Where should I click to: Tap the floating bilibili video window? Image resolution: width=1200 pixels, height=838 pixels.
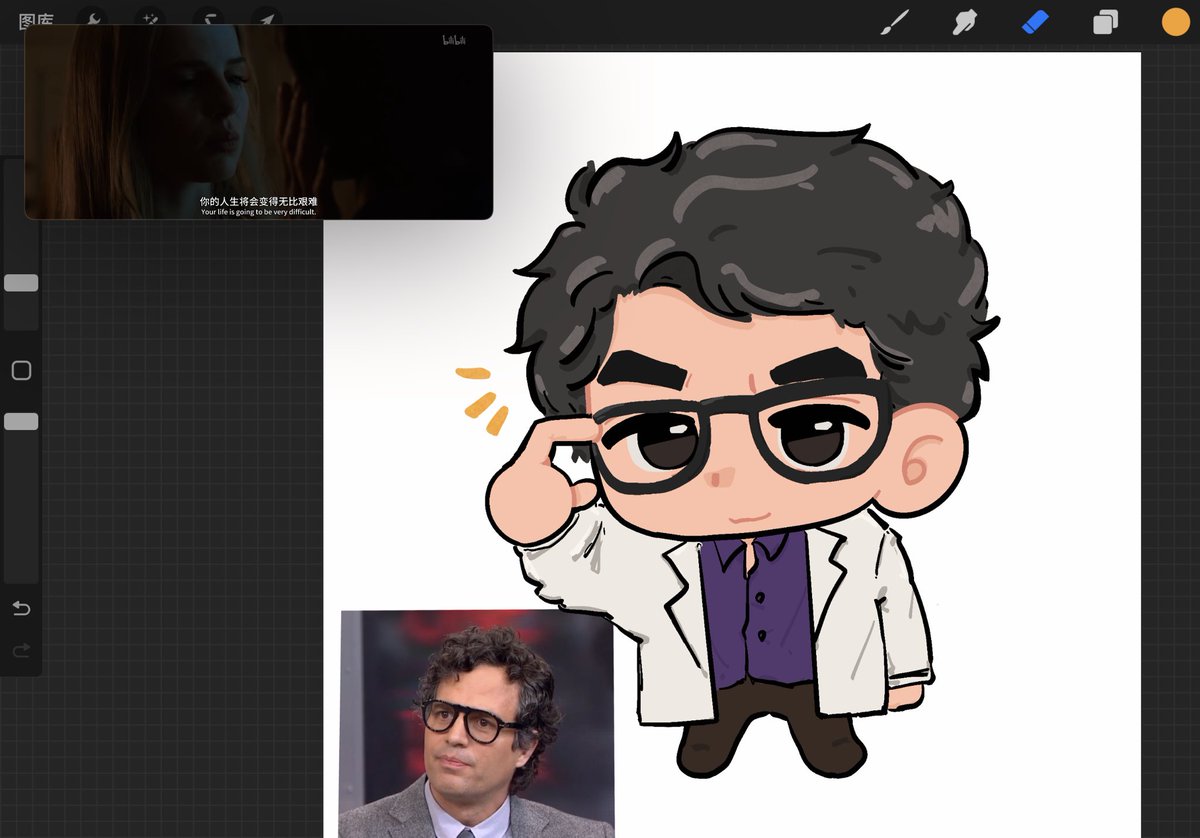tap(258, 122)
